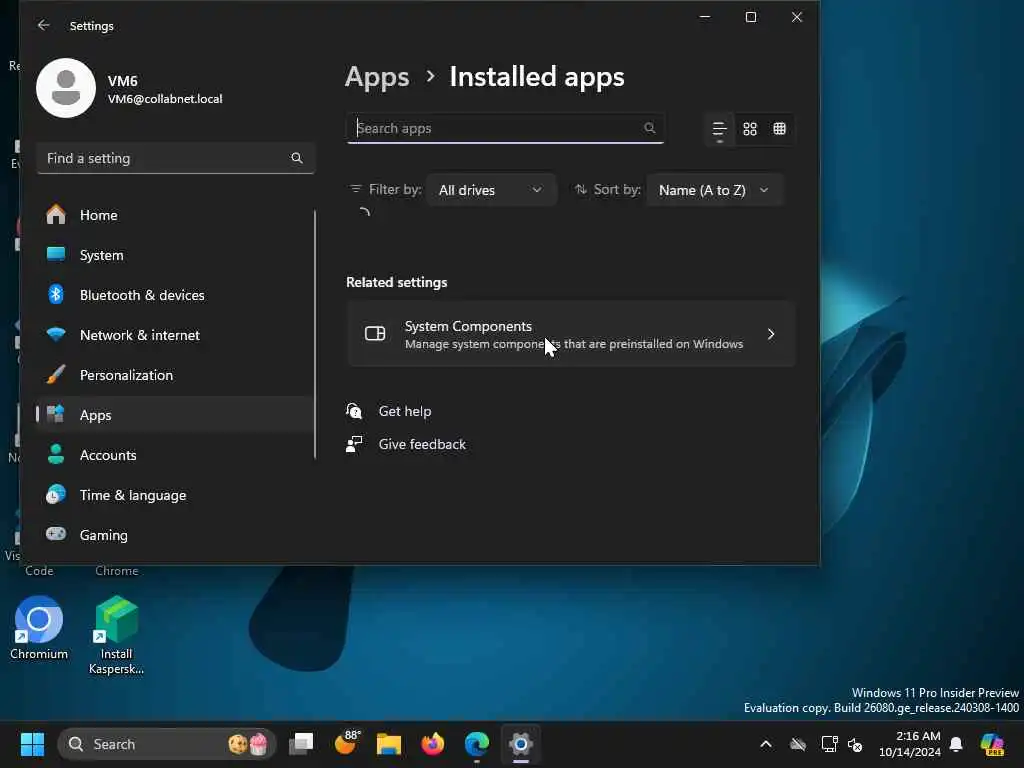Open Home settings page

tap(174, 215)
